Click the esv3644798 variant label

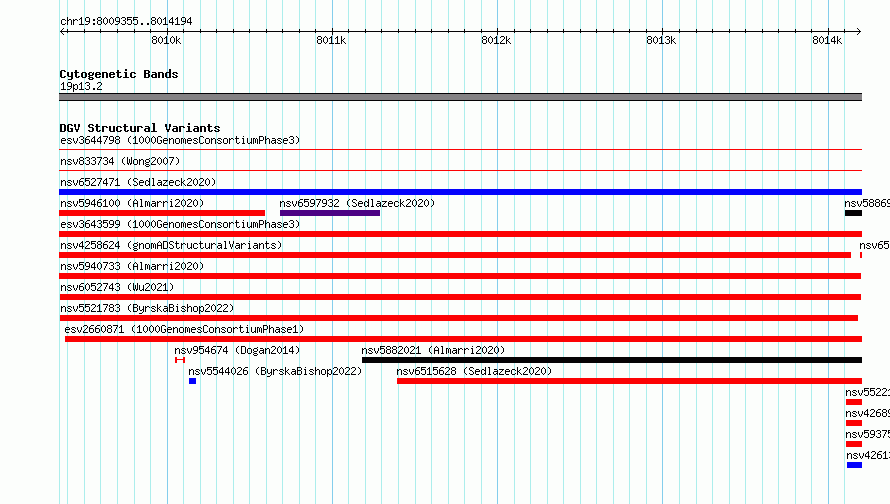point(180,140)
